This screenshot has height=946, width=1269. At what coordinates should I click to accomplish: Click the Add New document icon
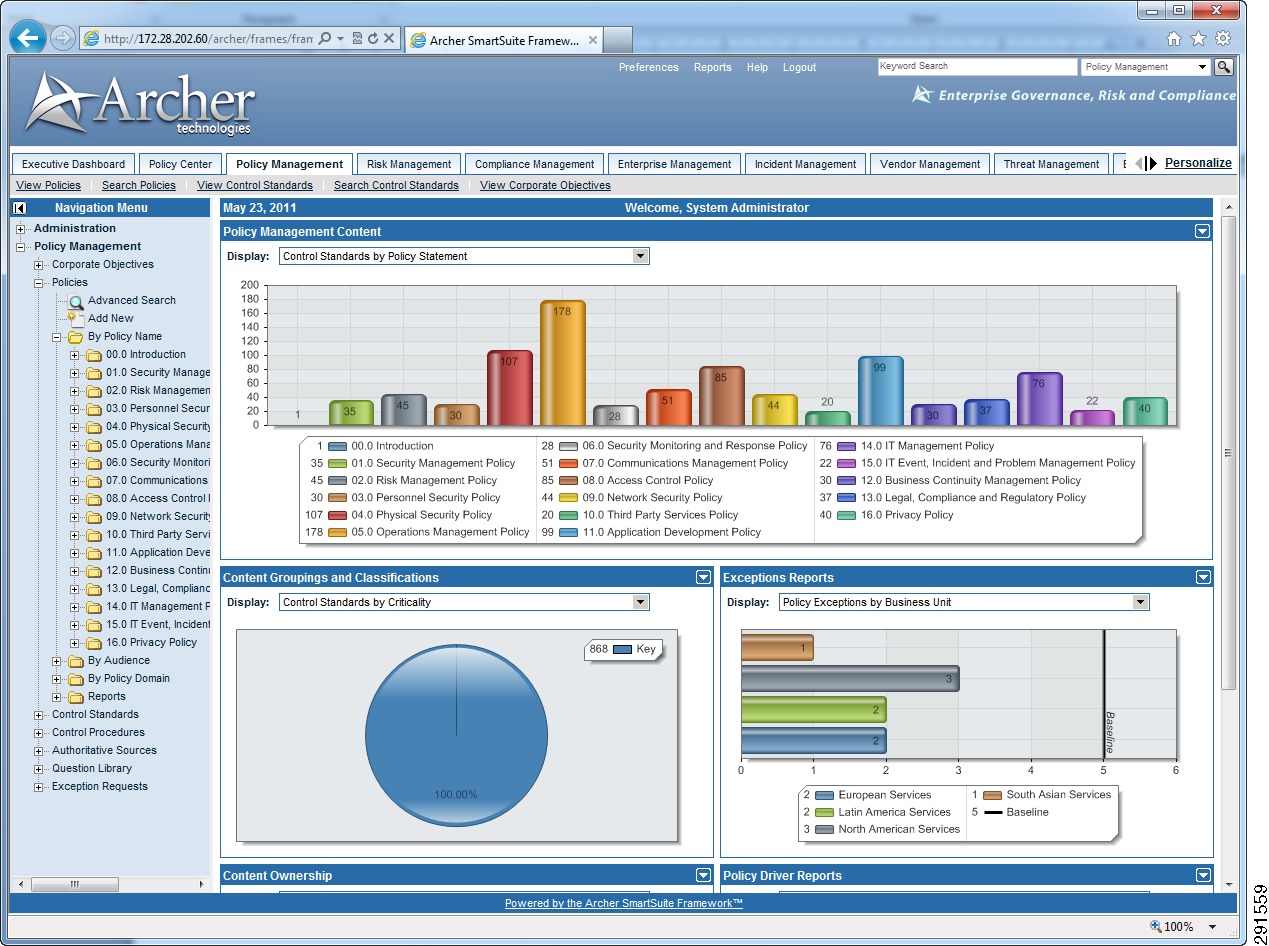[x=76, y=318]
